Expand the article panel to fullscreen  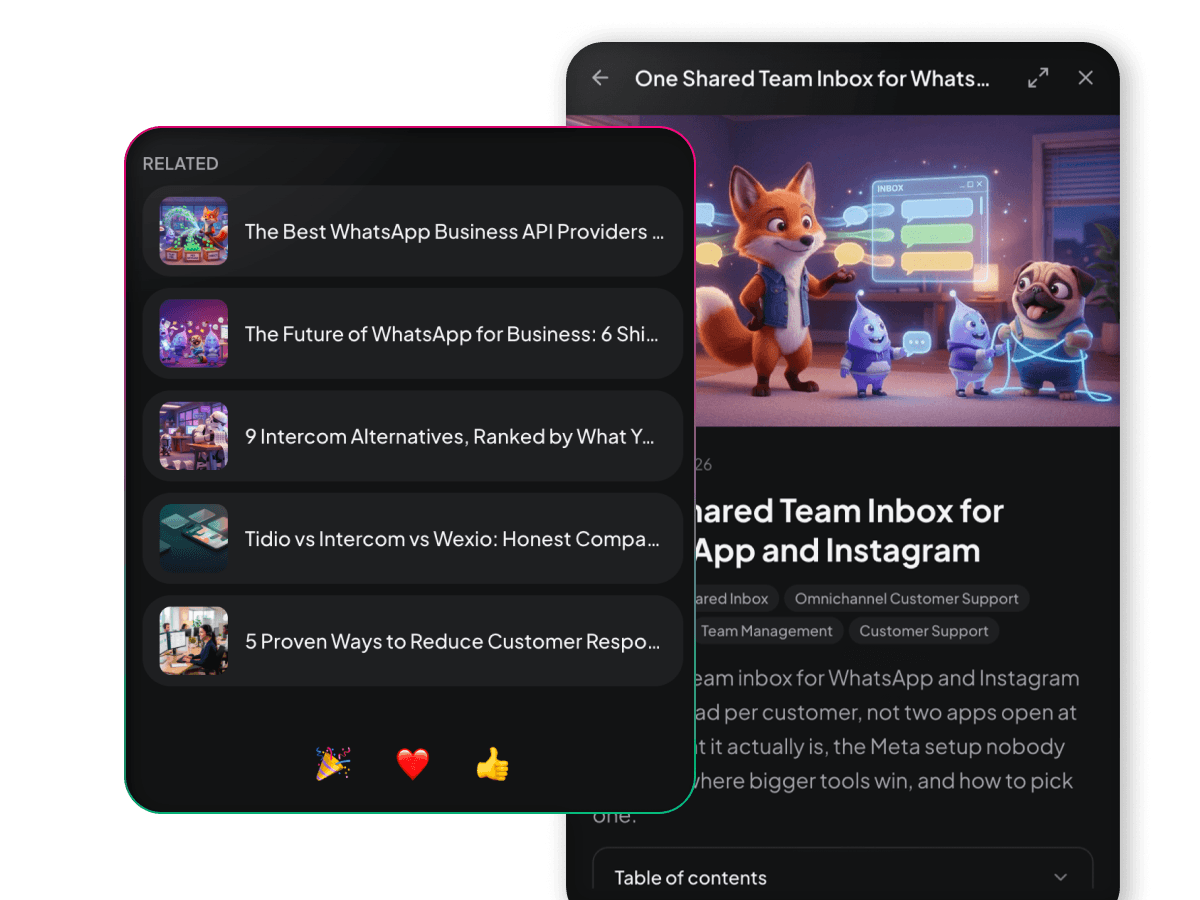coord(1038,78)
